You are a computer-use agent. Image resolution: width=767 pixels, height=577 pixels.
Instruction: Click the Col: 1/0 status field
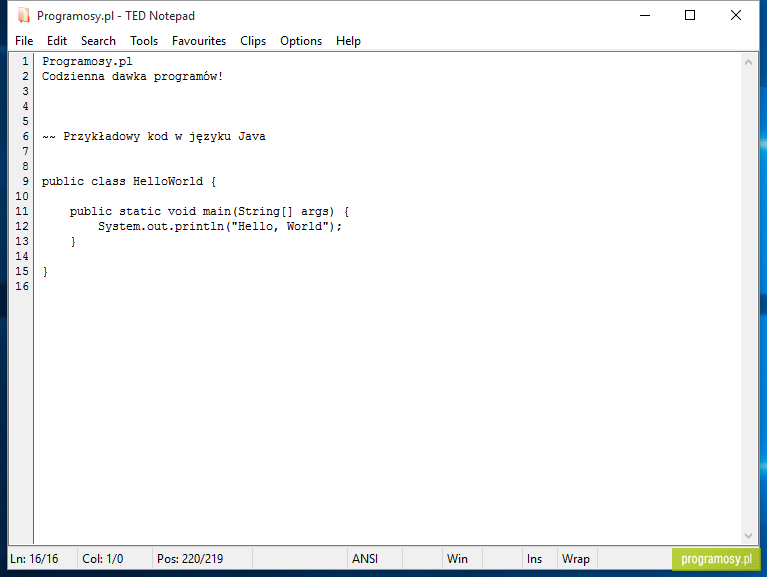click(x=114, y=559)
